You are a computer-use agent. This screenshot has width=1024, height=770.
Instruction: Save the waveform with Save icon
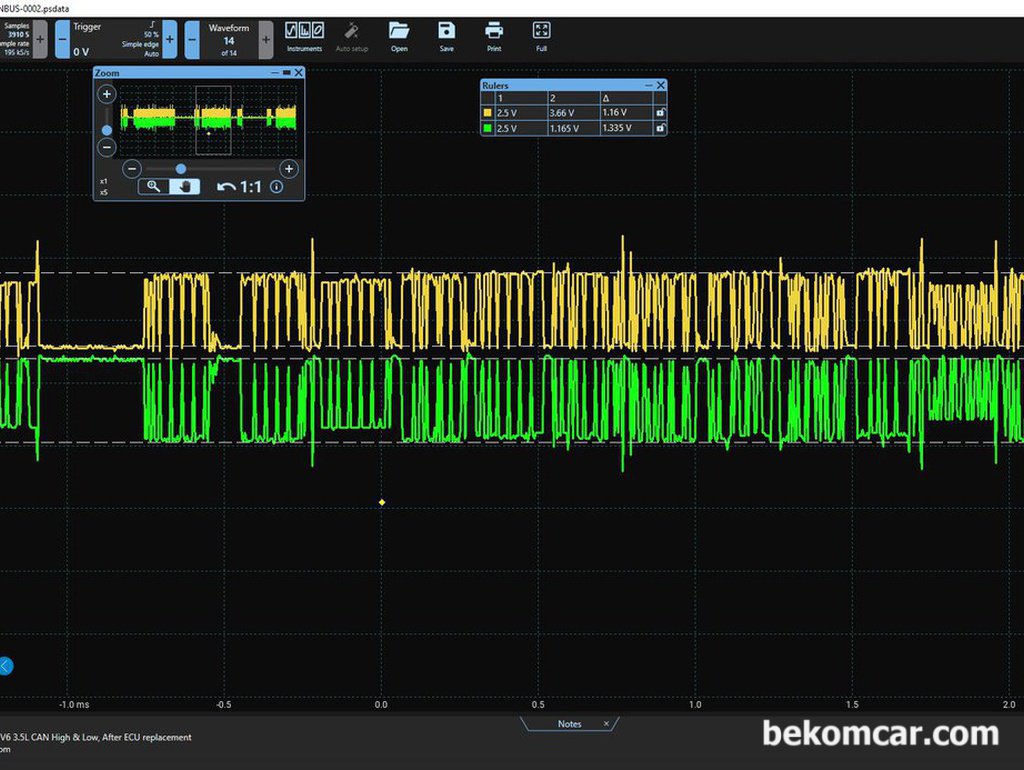(447, 37)
